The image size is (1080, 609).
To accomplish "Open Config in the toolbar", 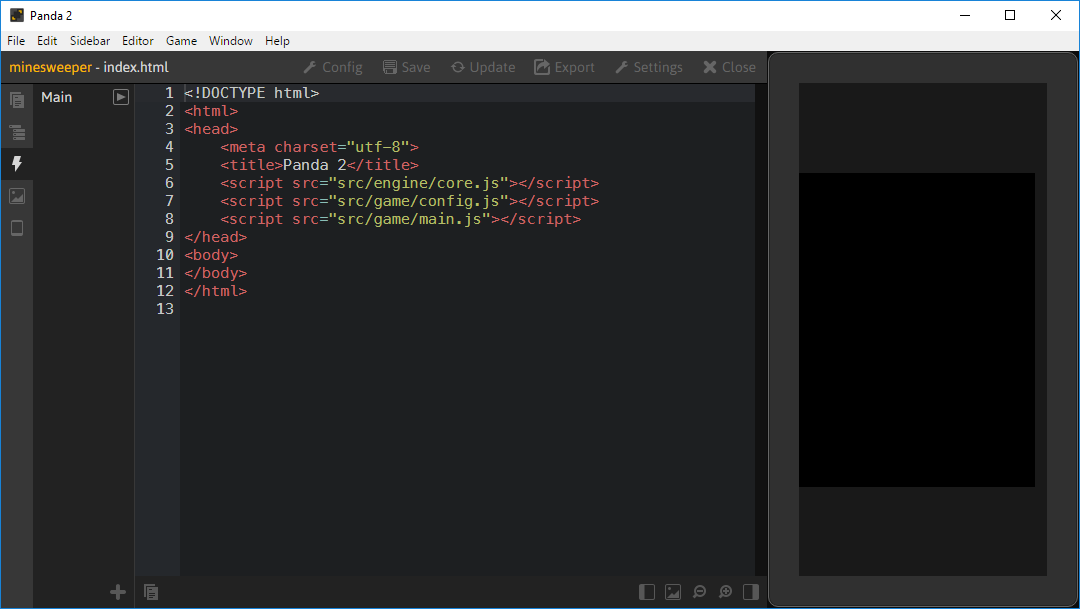I will click(333, 68).
